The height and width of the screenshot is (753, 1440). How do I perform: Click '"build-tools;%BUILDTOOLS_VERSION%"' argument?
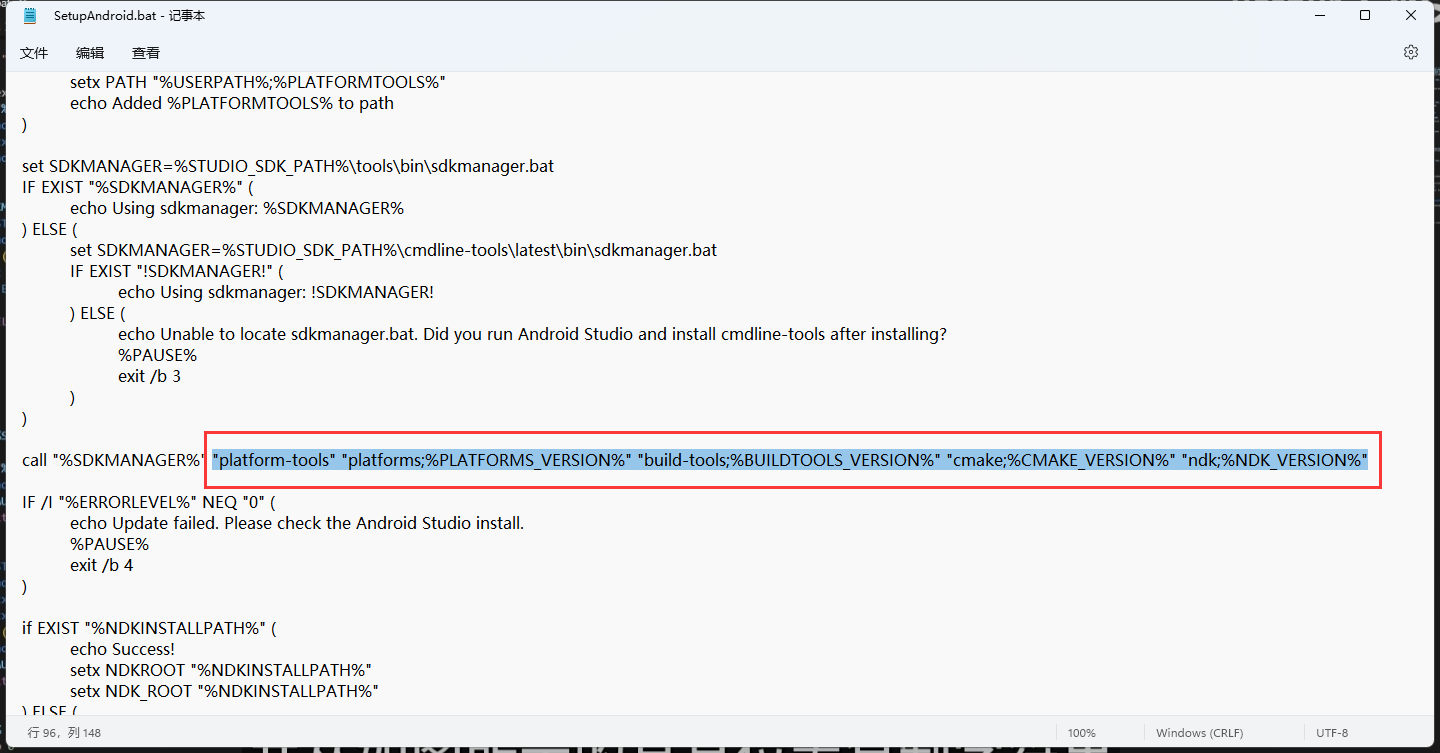tap(790, 460)
